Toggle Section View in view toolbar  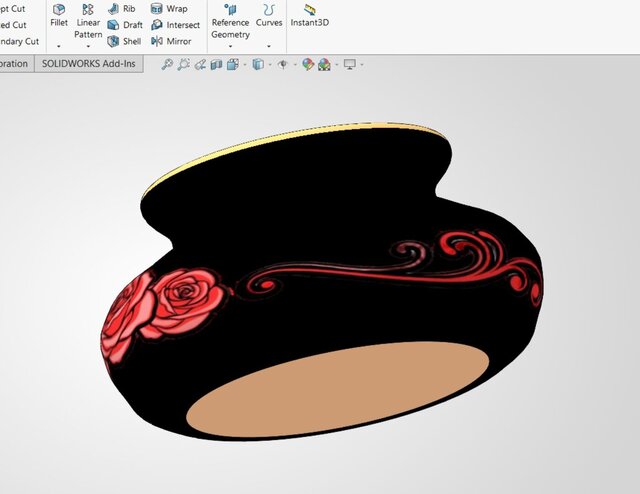[x=216, y=64]
